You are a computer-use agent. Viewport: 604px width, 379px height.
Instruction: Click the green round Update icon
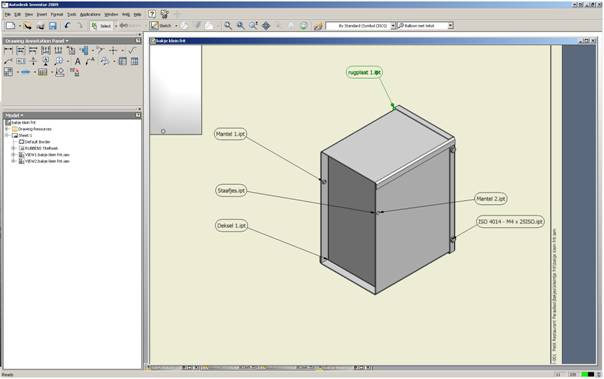click(304, 26)
